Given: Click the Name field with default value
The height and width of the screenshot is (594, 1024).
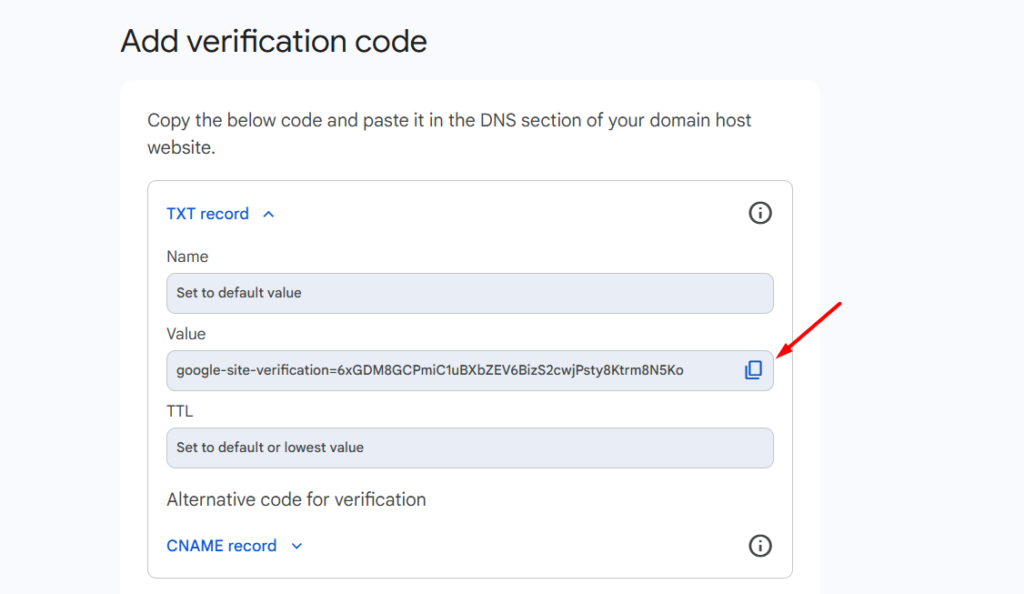Looking at the screenshot, I should click(x=470, y=293).
